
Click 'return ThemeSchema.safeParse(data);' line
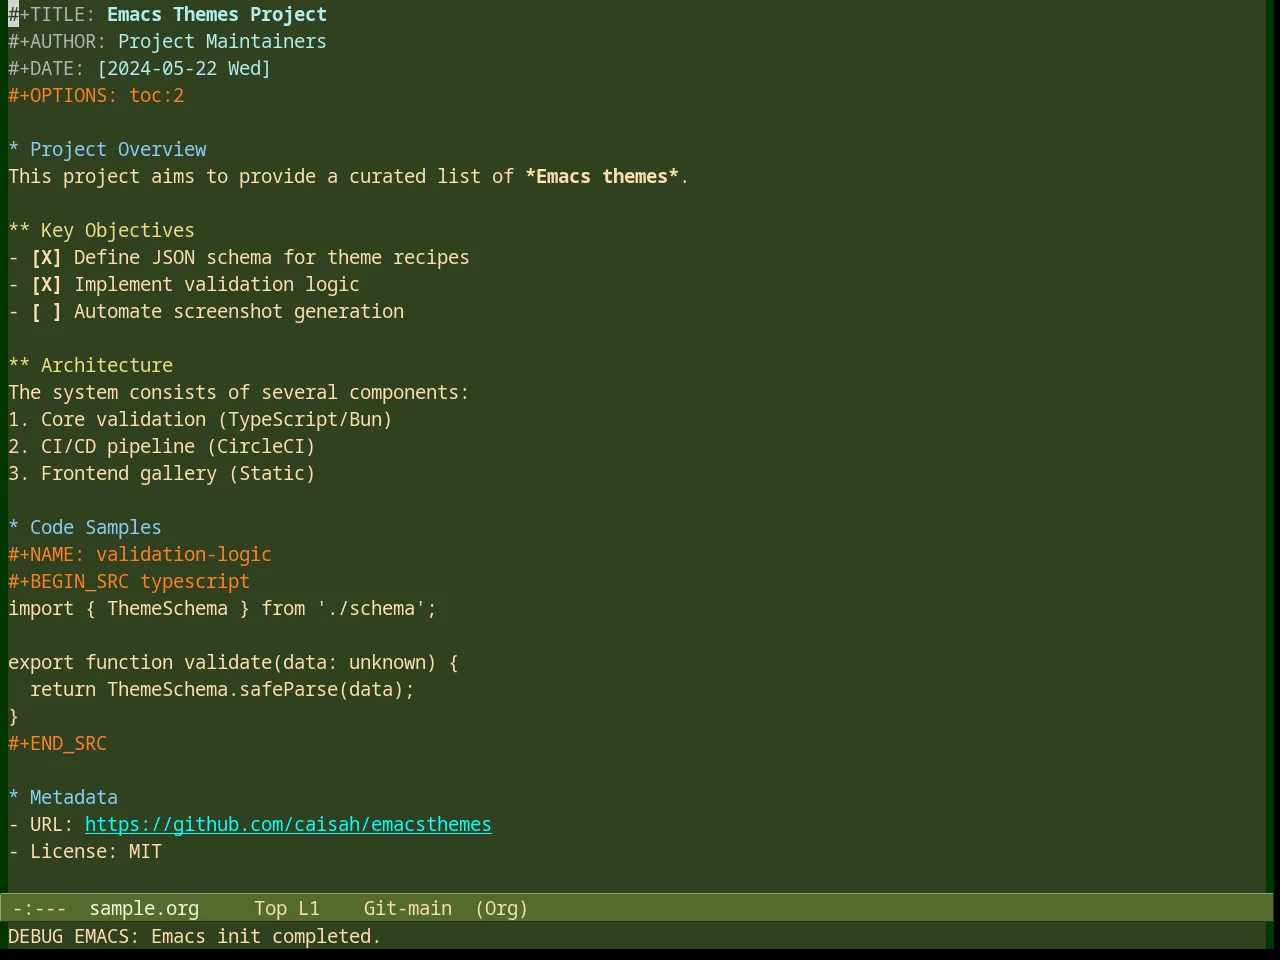222,690
